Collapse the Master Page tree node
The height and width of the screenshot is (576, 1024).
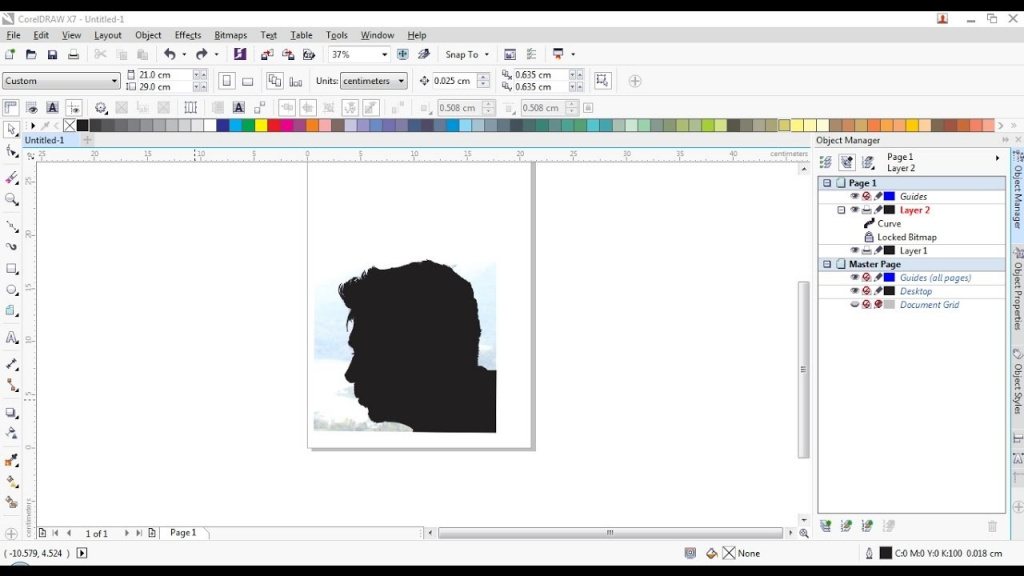tap(827, 264)
